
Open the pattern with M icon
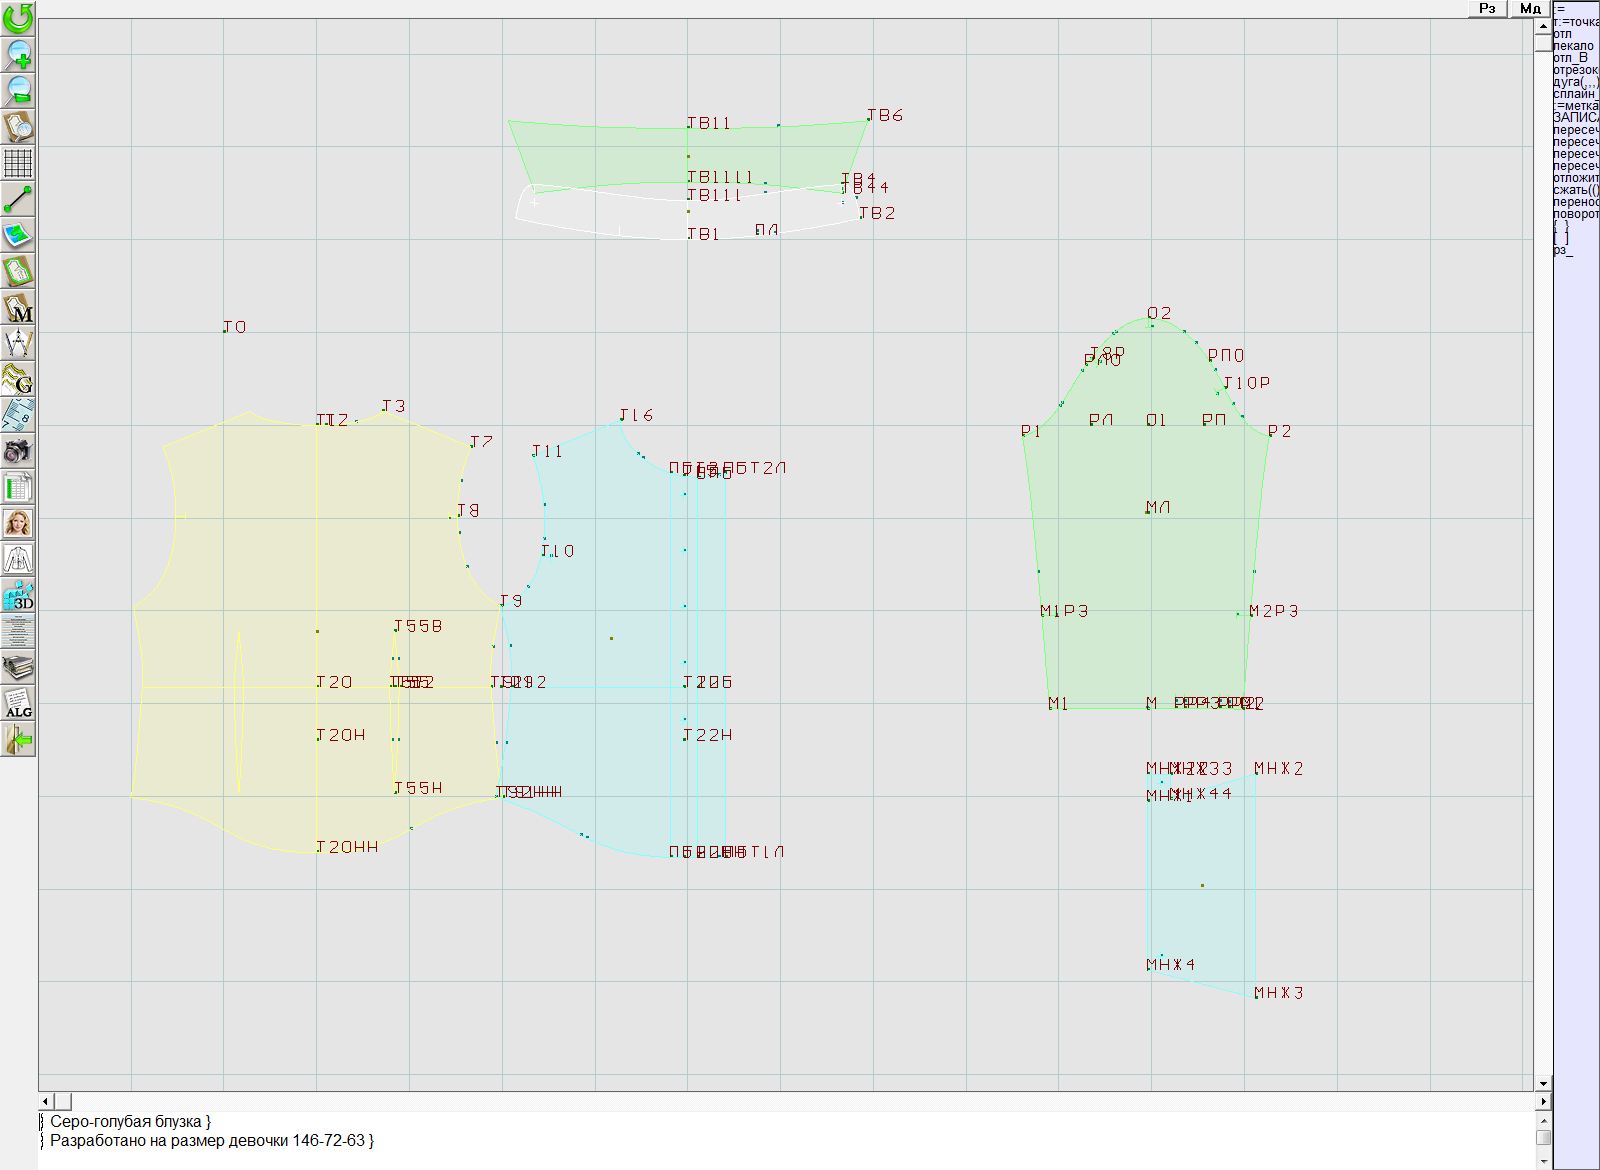(x=18, y=307)
